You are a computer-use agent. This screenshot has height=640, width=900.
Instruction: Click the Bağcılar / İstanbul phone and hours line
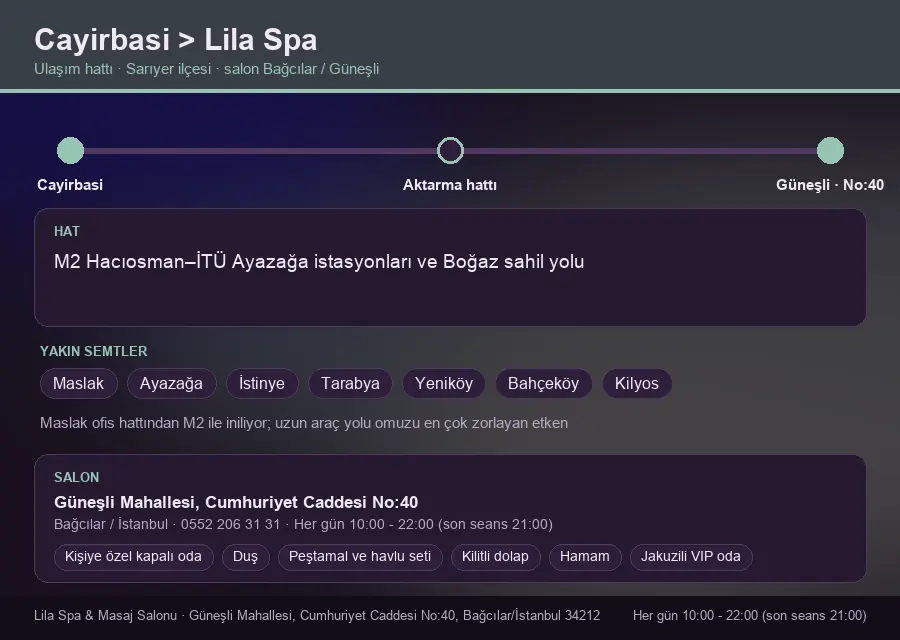pyautogui.click(x=303, y=525)
